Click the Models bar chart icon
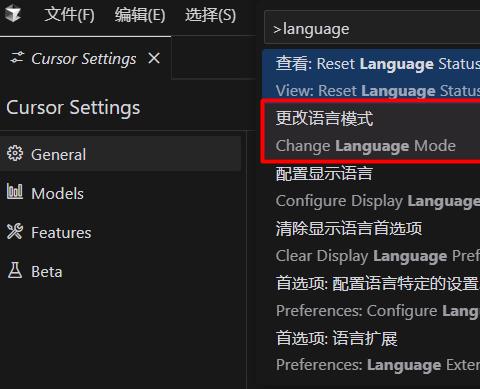The width and height of the screenshot is (480, 389). (x=15, y=191)
